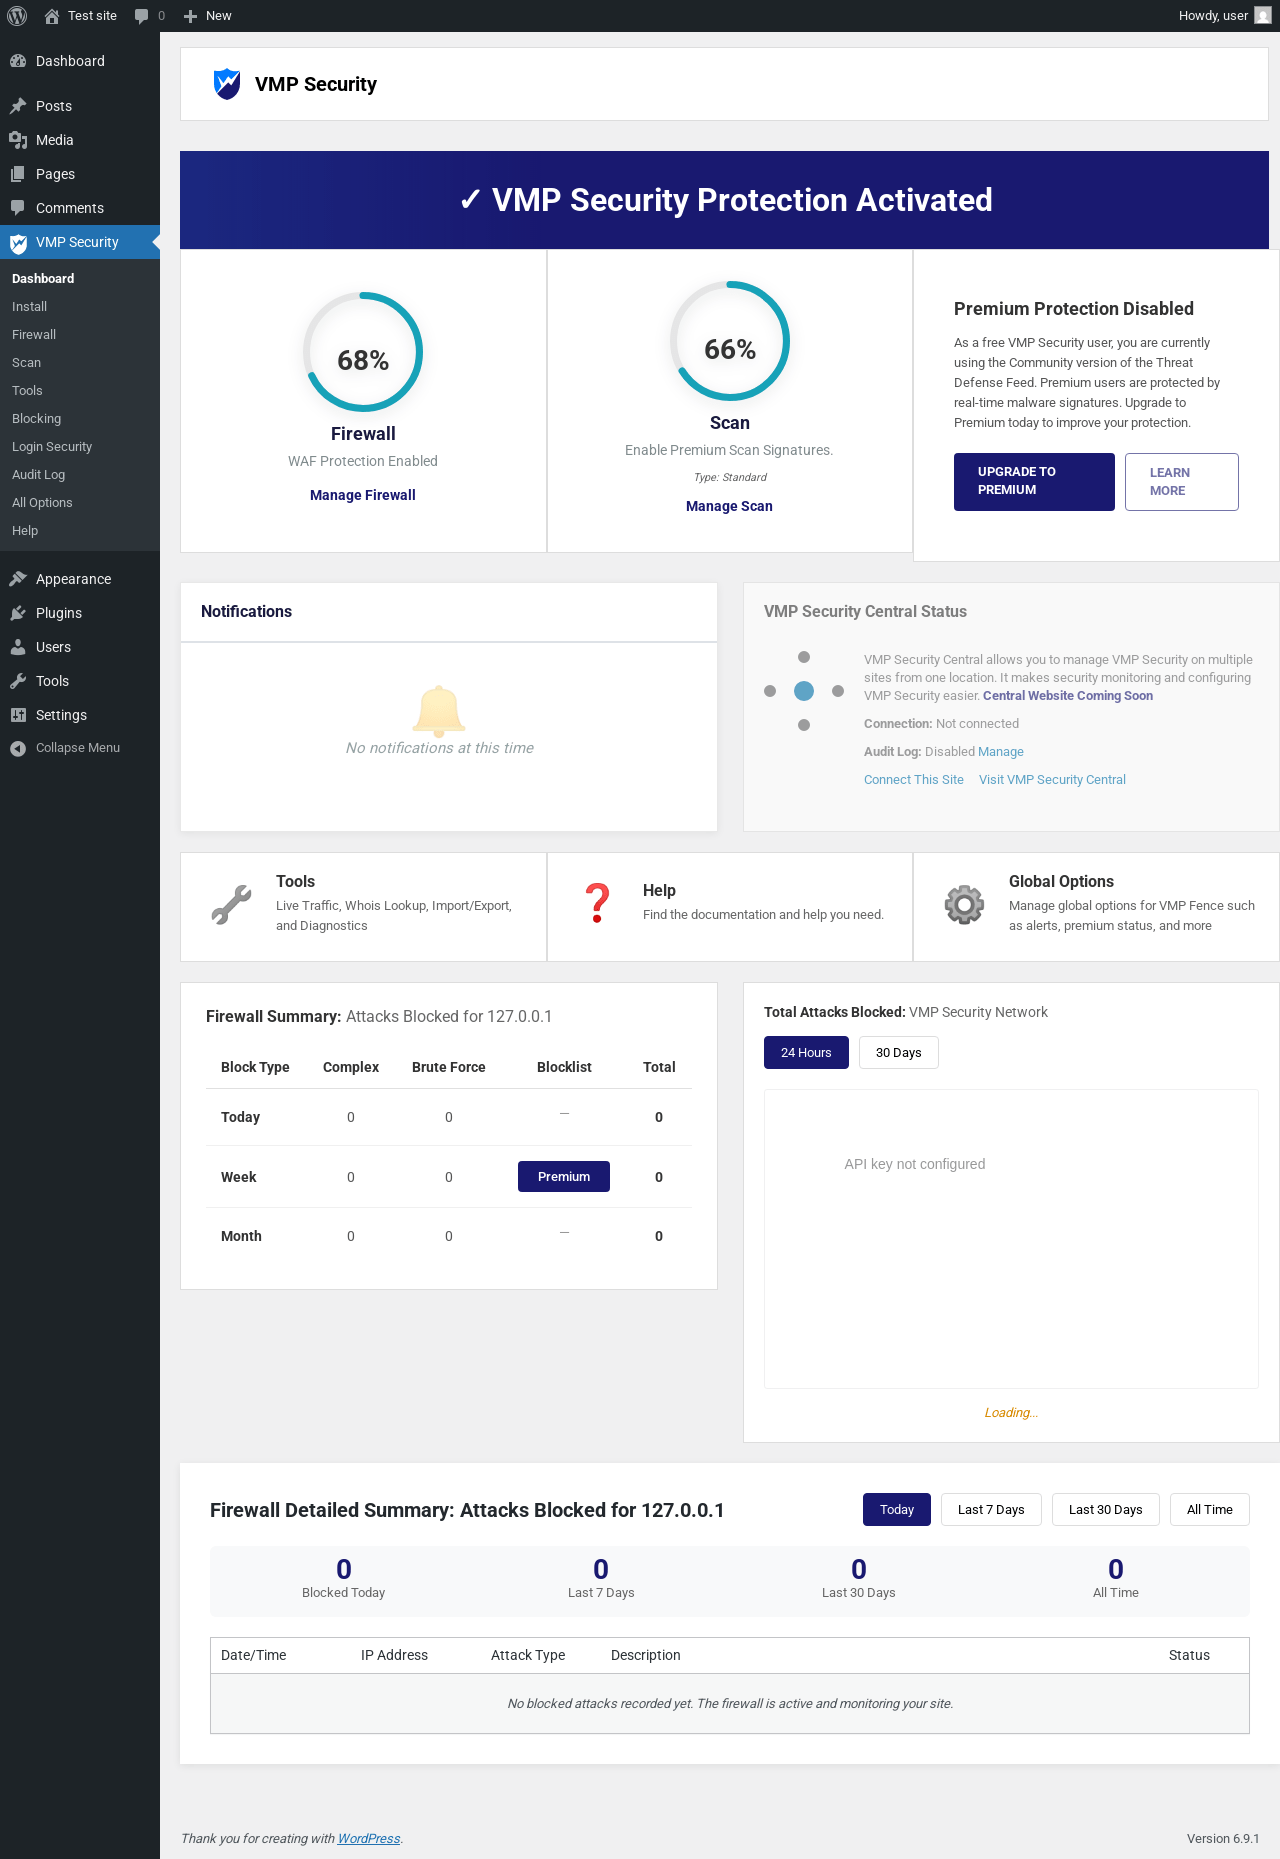
Task: Select the All Time filter button
Action: 1210,1510
